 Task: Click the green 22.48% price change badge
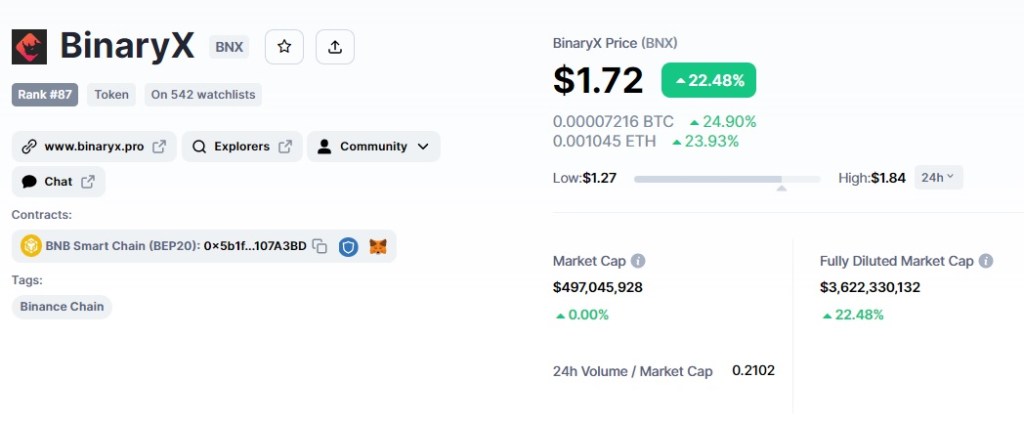click(x=709, y=80)
